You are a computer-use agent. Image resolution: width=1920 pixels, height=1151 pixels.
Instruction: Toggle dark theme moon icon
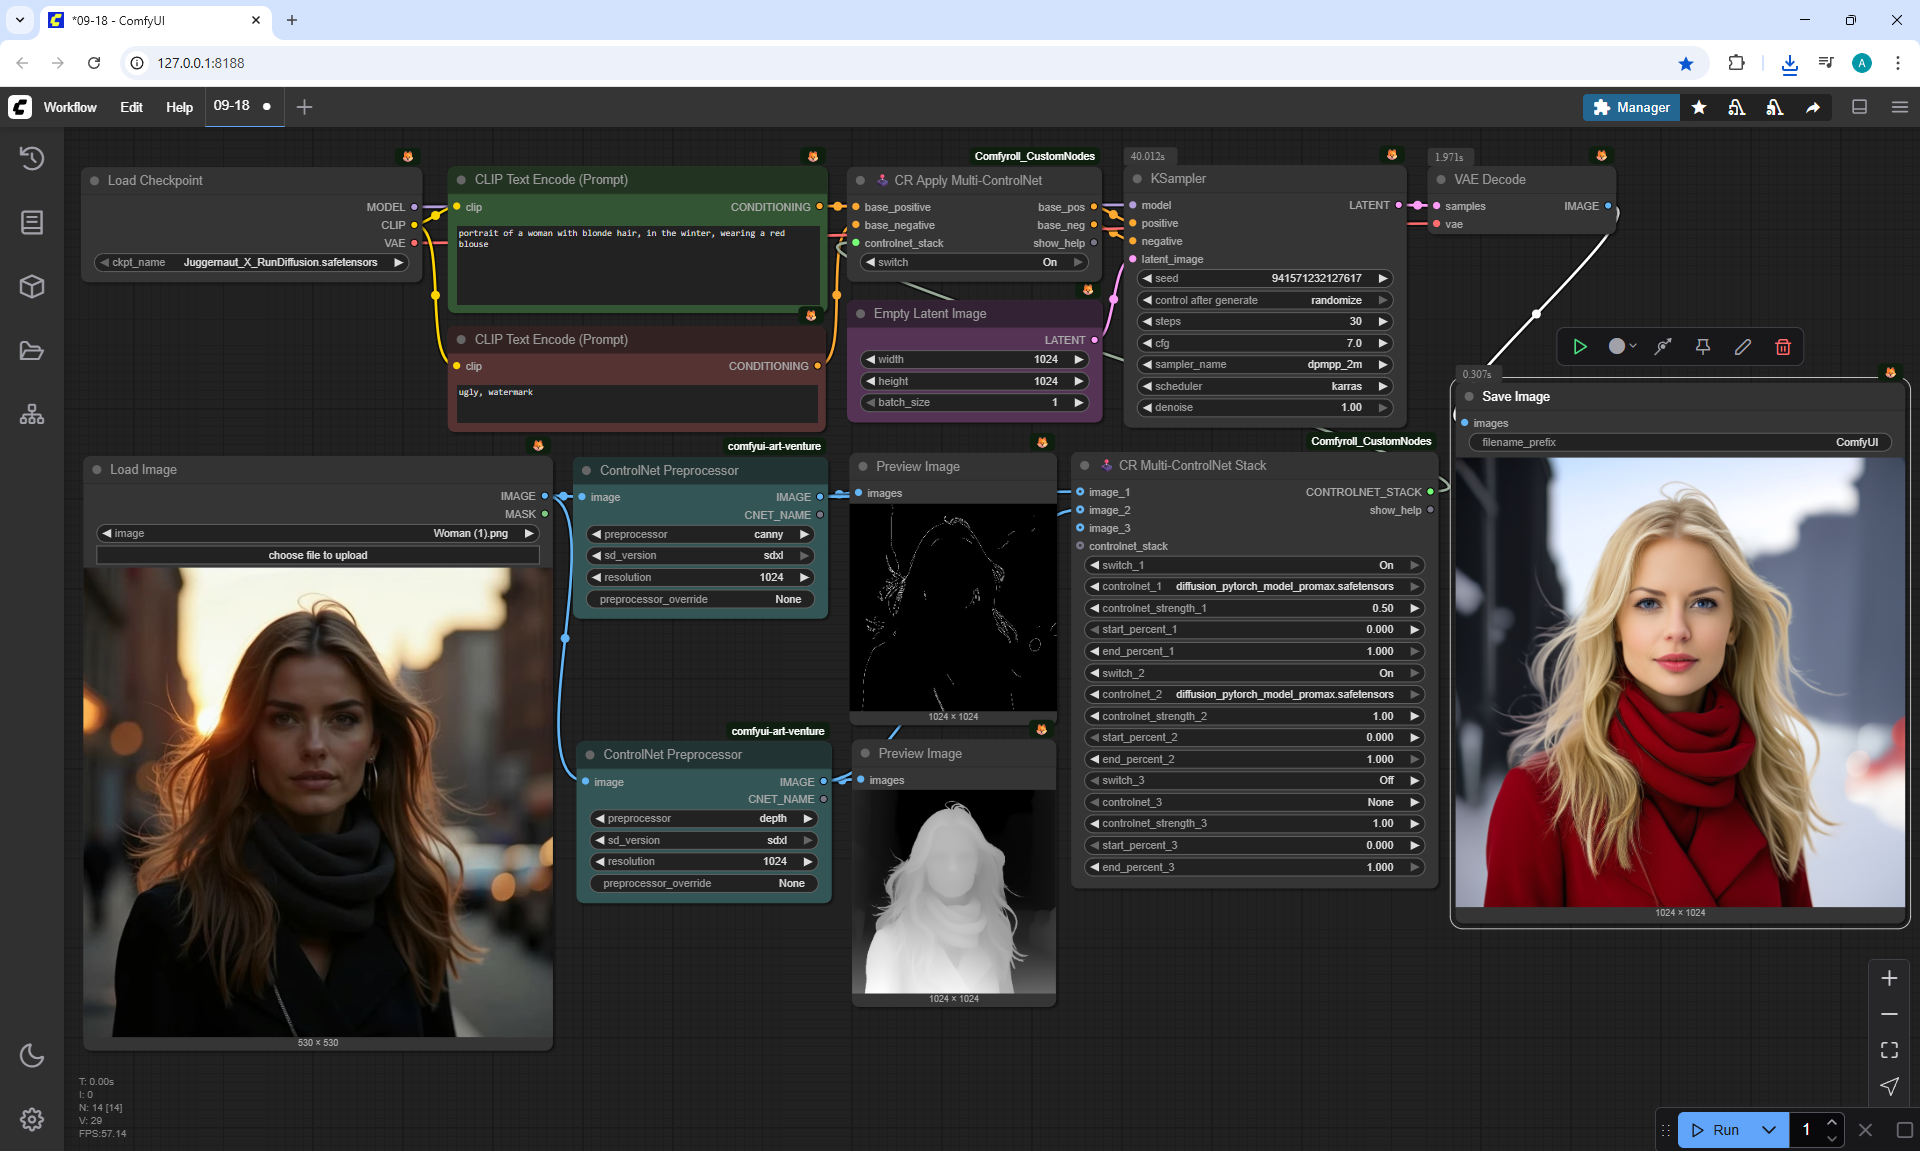pyautogui.click(x=32, y=1055)
